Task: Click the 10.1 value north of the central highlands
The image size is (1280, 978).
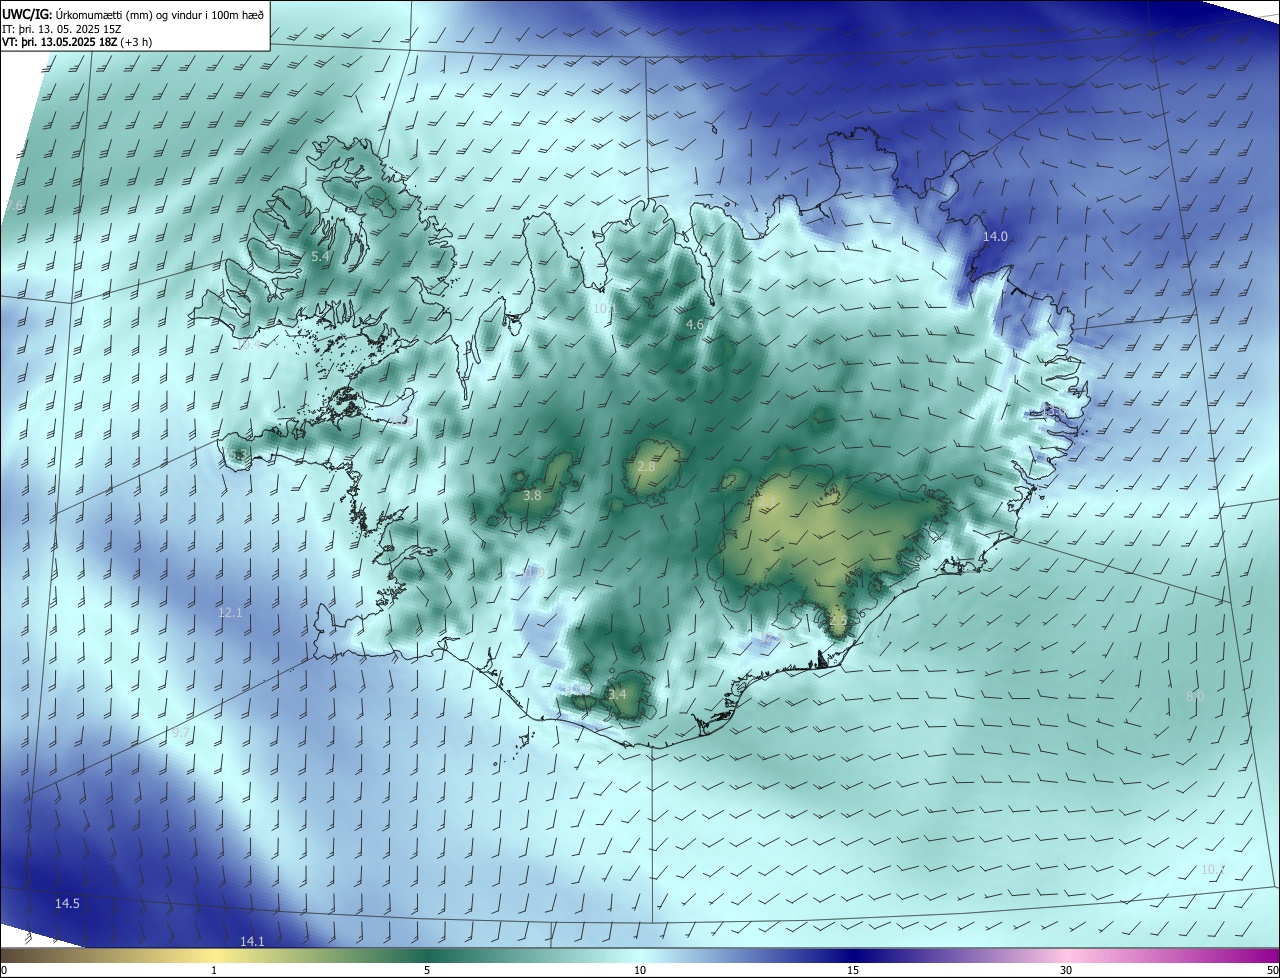Action: [x=604, y=309]
